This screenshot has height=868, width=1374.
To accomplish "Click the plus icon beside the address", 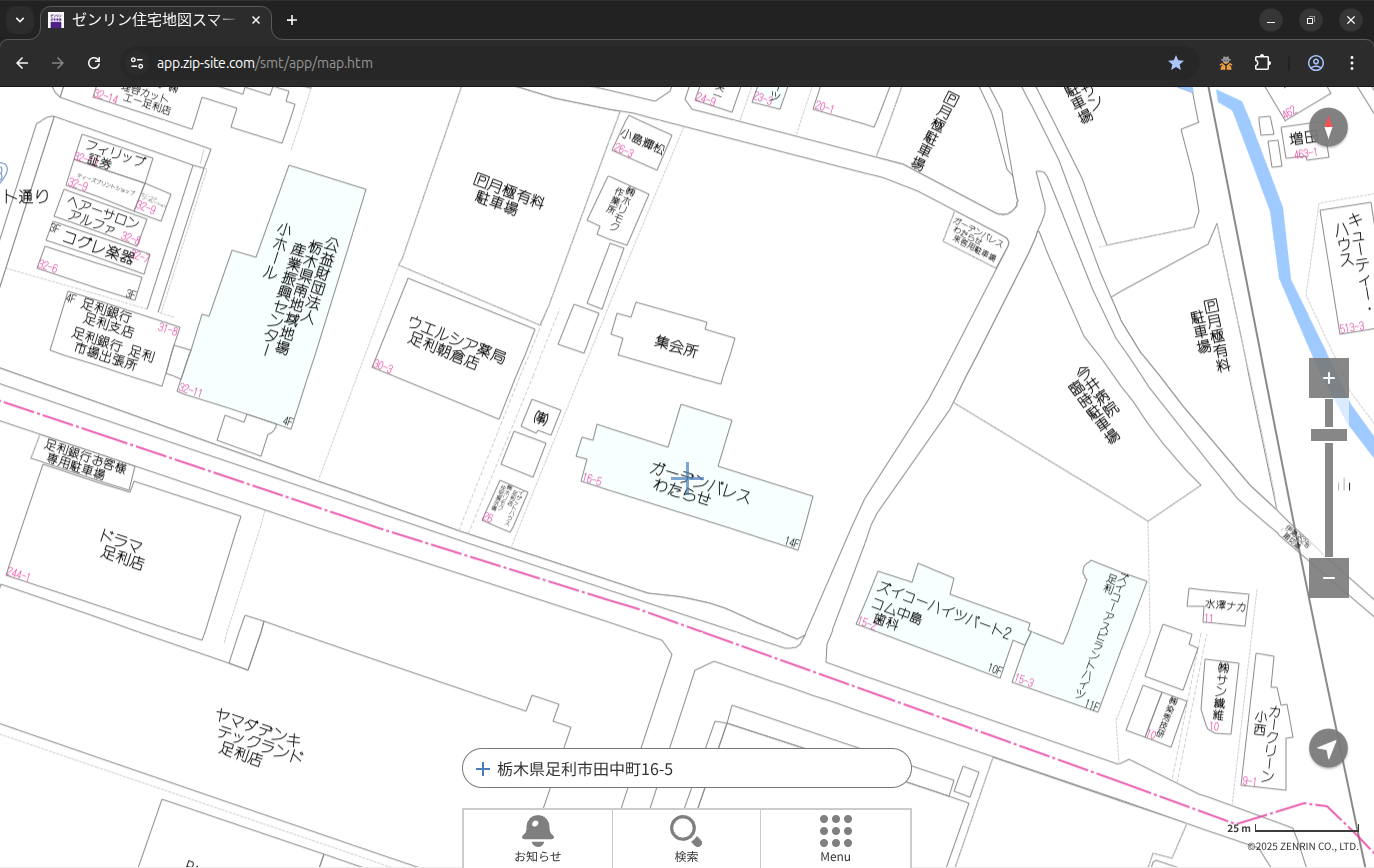I will point(483,769).
